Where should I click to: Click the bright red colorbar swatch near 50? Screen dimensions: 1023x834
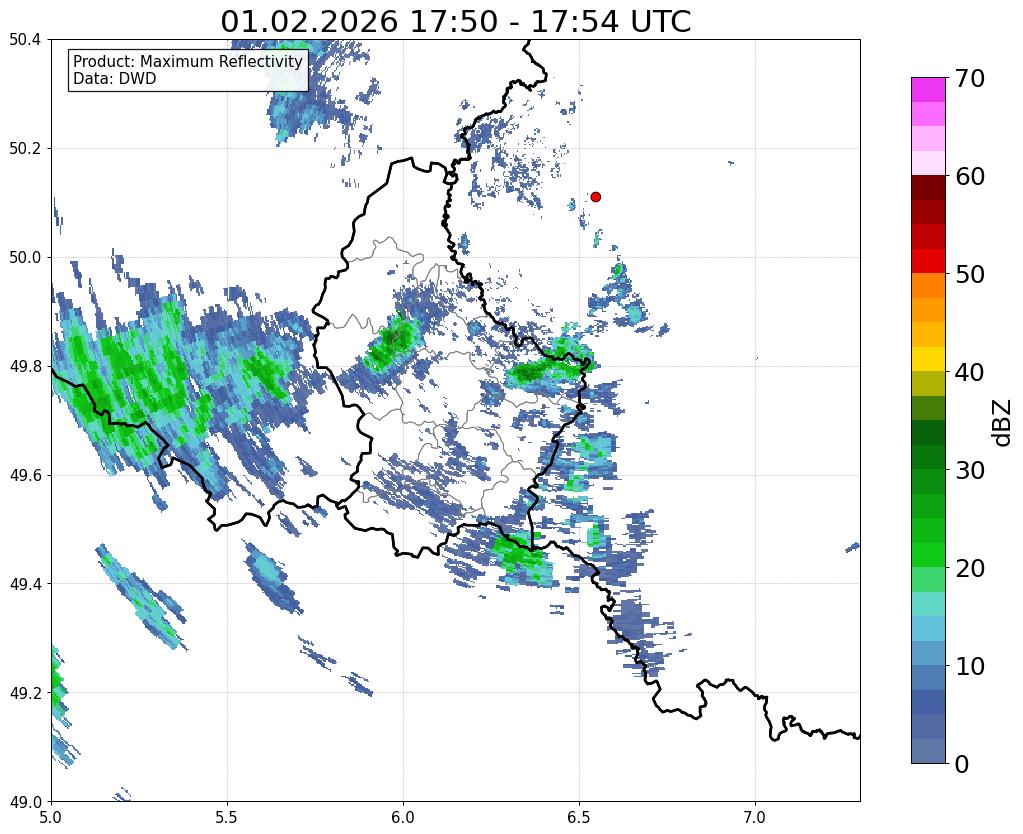tap(928, 261)
